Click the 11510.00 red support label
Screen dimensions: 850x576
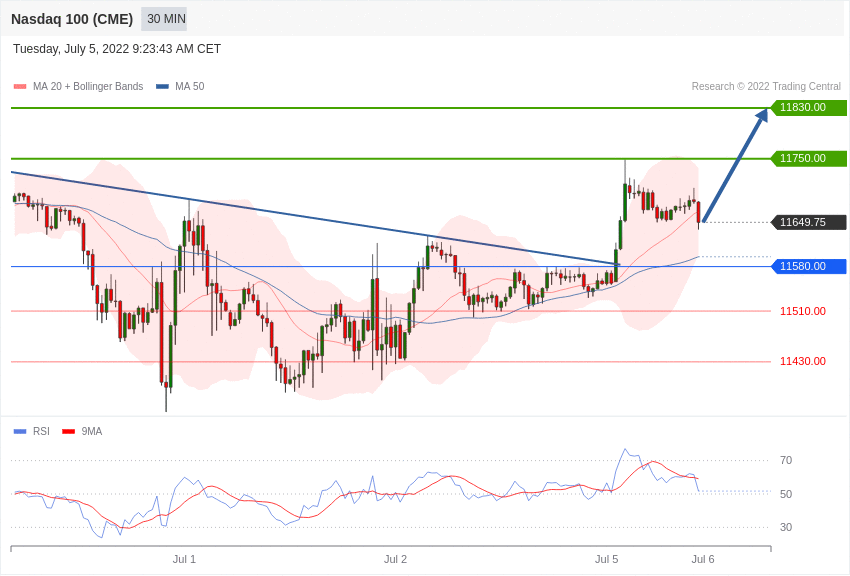[803, 311]
